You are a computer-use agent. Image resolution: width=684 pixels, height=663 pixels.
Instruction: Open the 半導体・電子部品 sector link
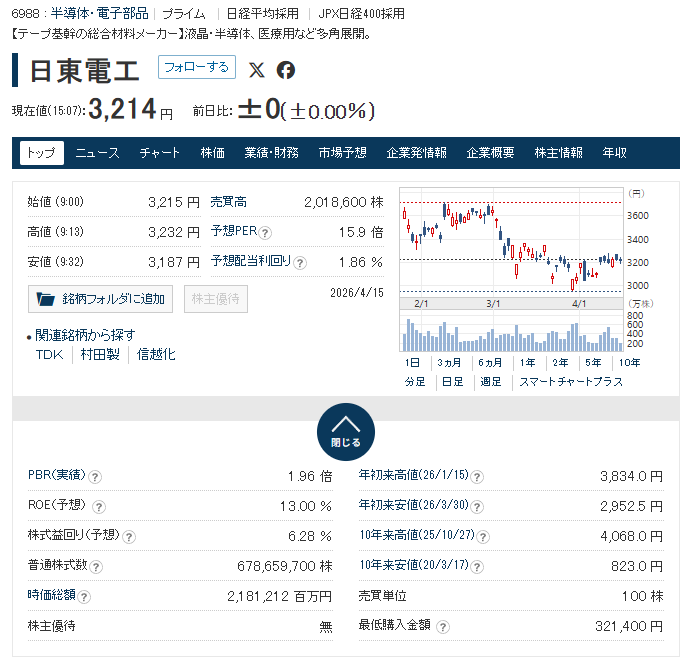tap(99, 14)
